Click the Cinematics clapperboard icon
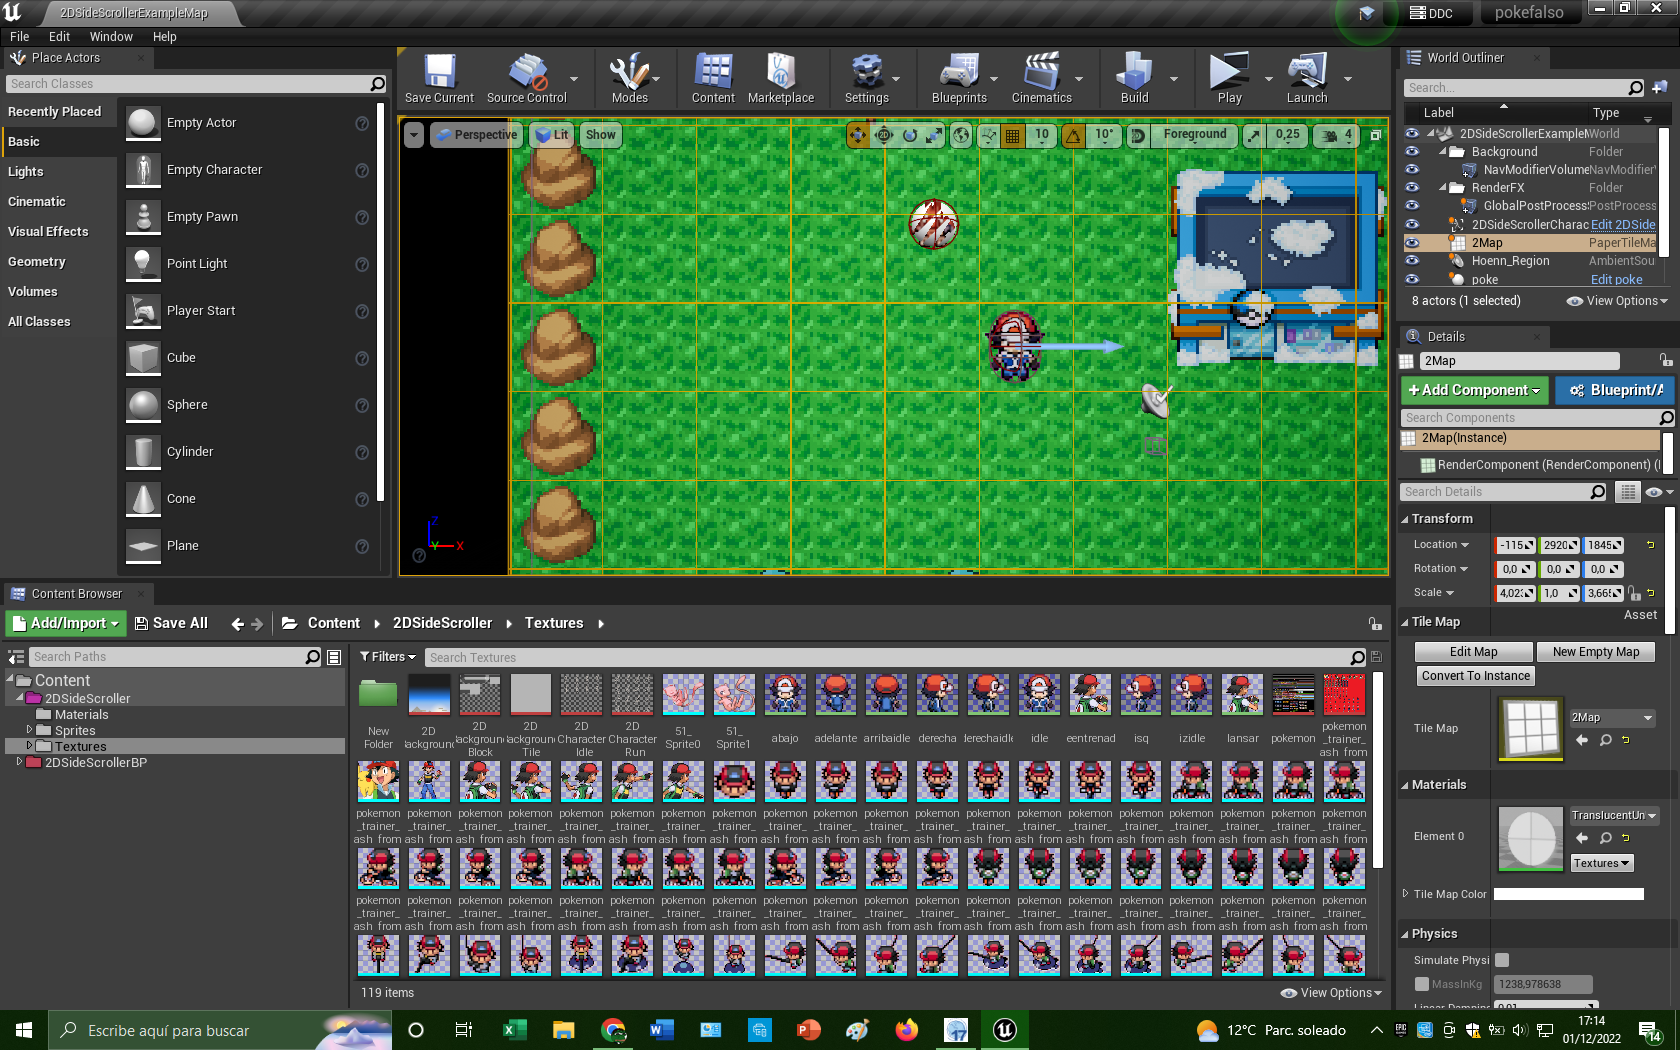 tap(1041, 79)
